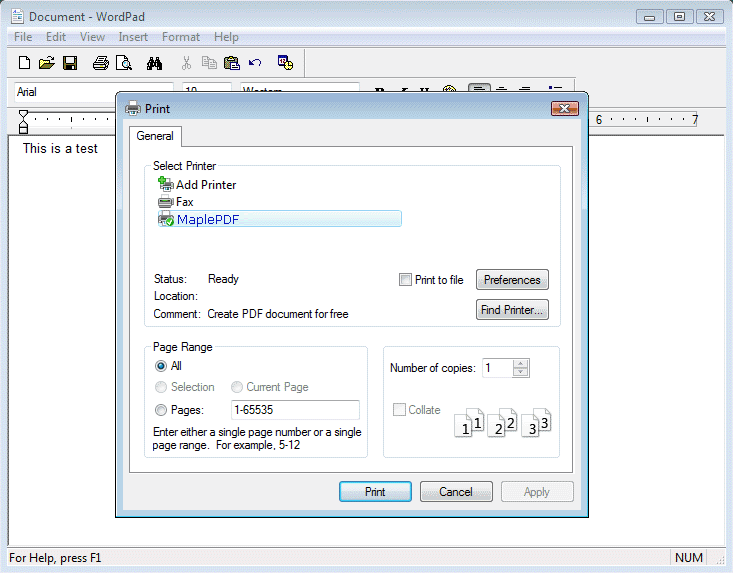733x573 pixels.
Task: Open the File menu
Action: tap(23, 37)
